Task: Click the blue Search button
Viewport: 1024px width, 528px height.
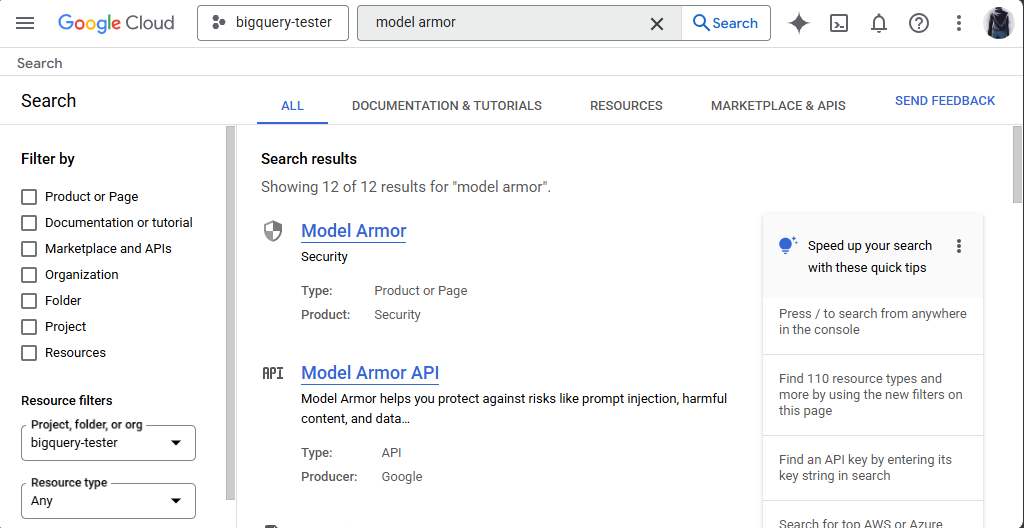Action: pyautogui.click(x=726, y=23)
